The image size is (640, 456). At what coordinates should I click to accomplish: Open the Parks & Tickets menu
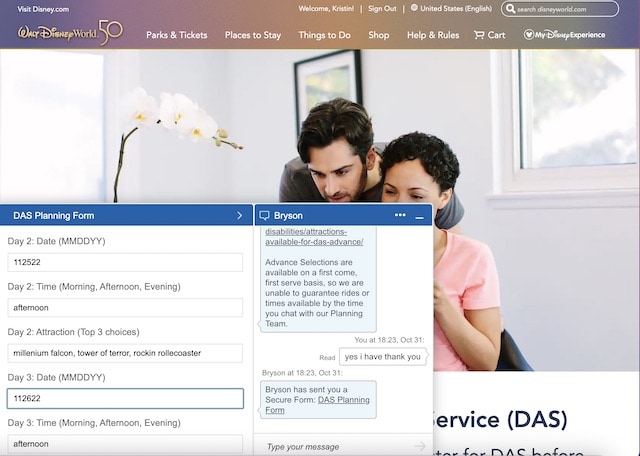coord(177,35)
